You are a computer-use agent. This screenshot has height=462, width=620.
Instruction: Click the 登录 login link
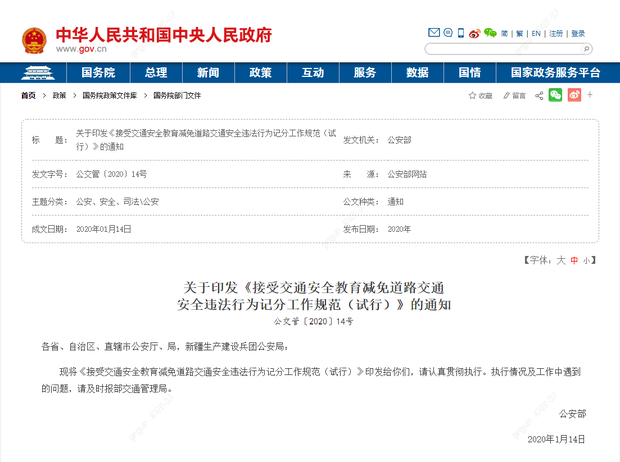click(x=578, y=34)
